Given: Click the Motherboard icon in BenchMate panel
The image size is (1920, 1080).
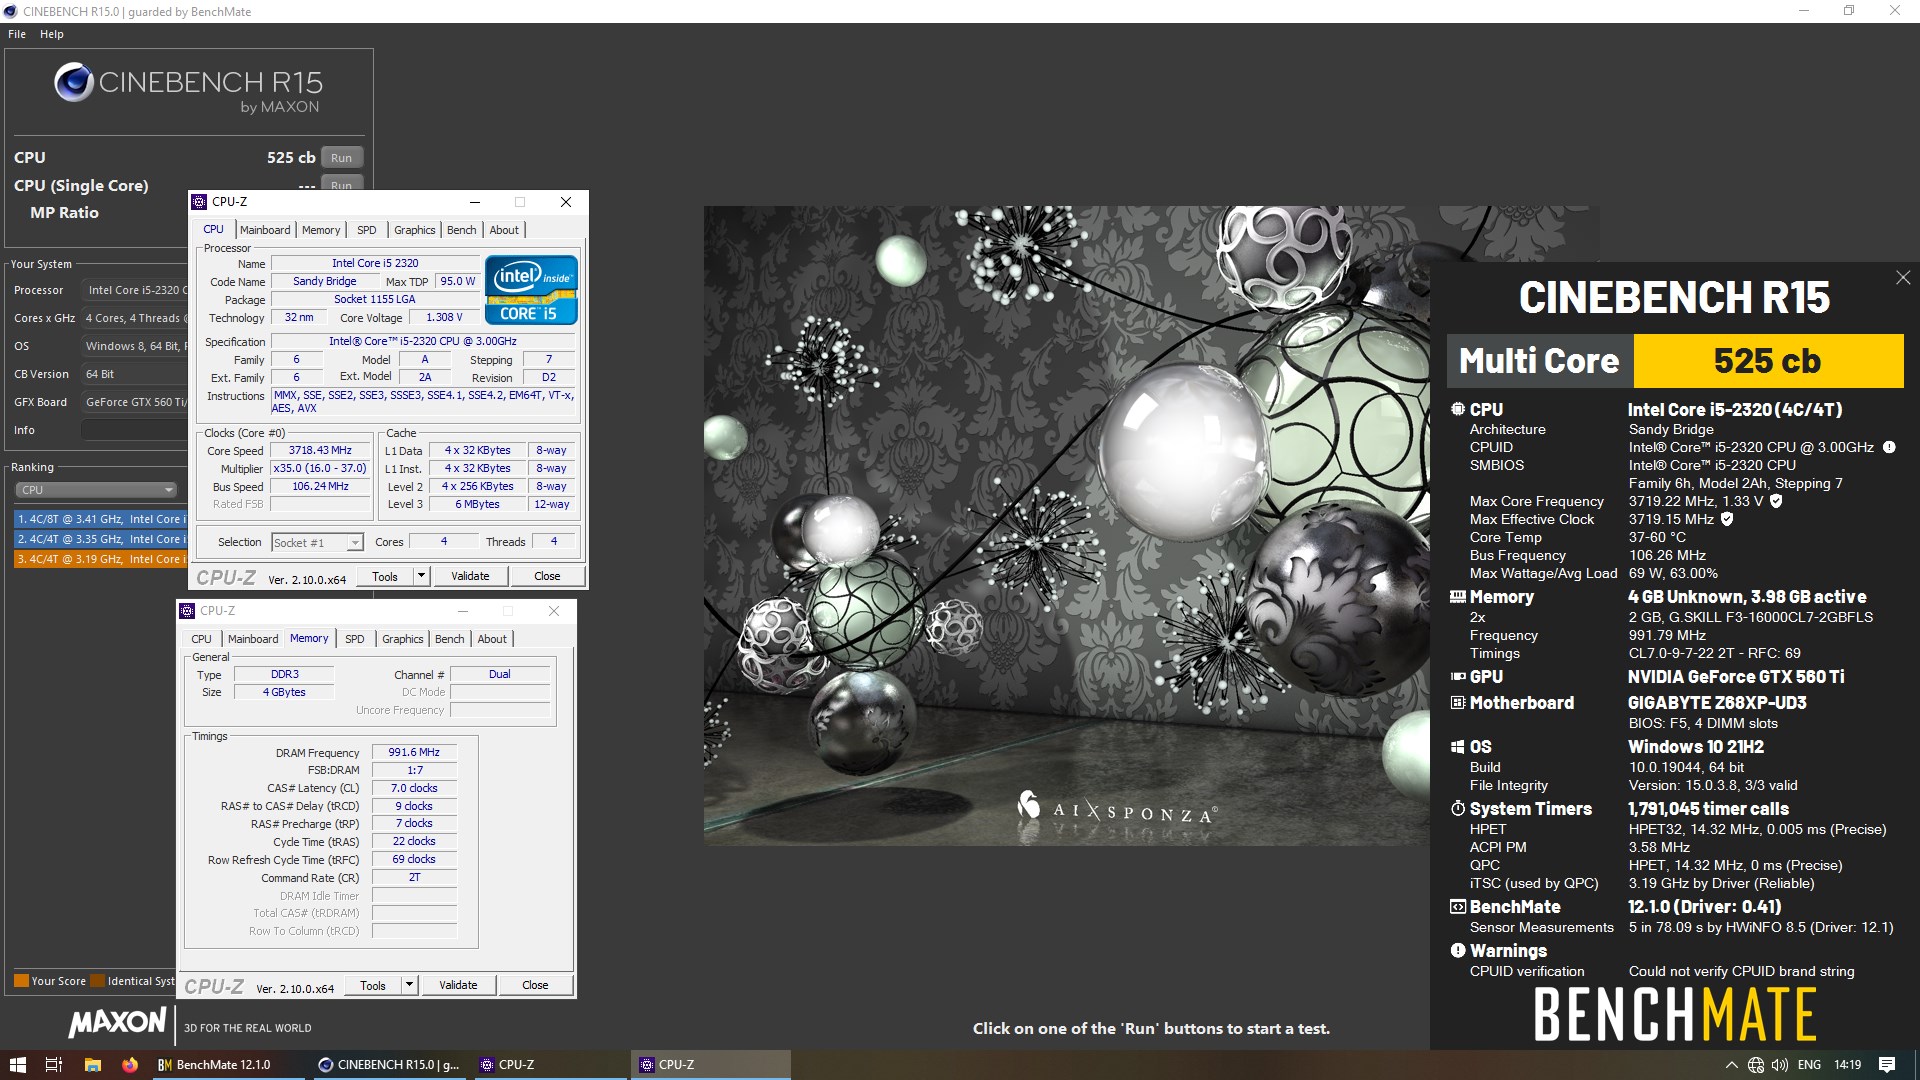Looking at the screenshot, I should click(1458, 703).
